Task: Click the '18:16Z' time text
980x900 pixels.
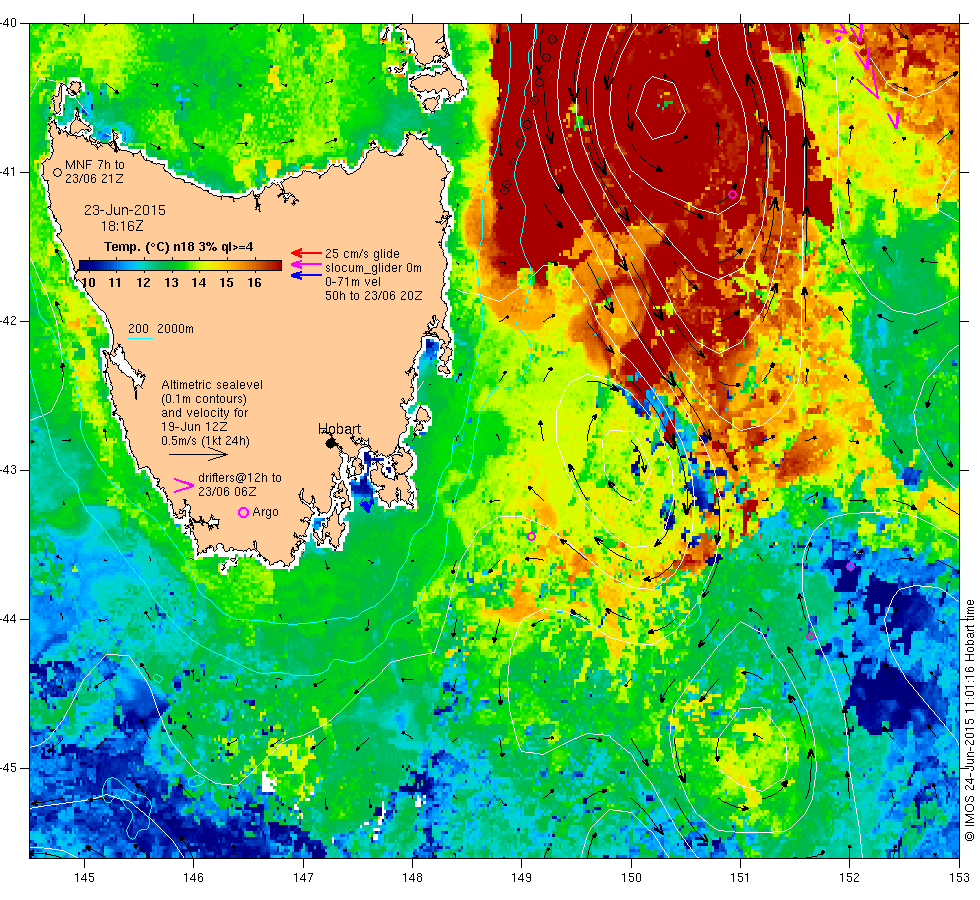Action: [122, 226]
